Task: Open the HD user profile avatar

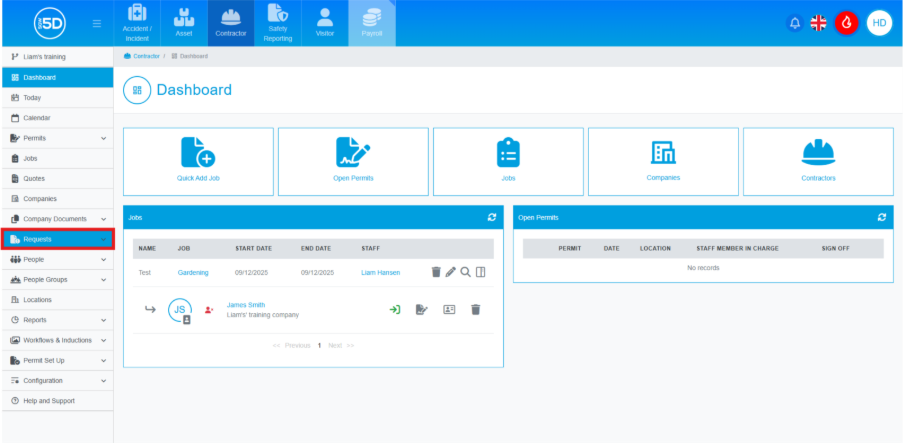Action: tap(879, 23)
